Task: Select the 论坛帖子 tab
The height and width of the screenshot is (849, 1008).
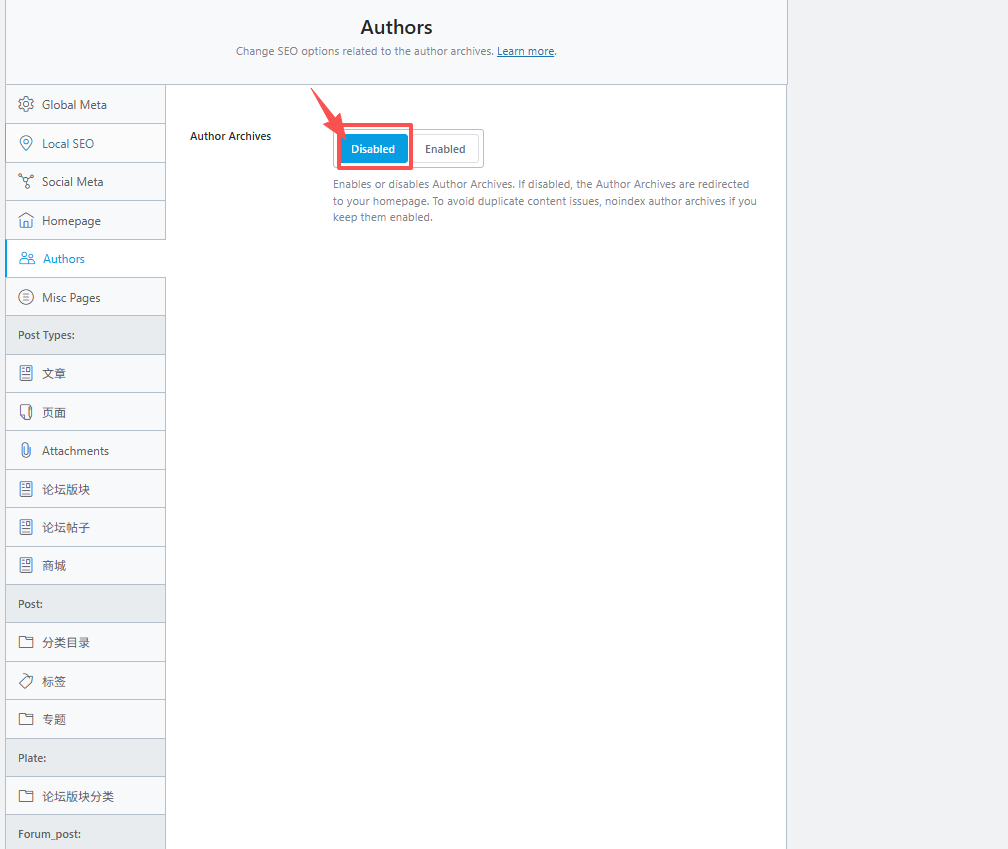Action: pyautogui.click(x=66, y=528)
